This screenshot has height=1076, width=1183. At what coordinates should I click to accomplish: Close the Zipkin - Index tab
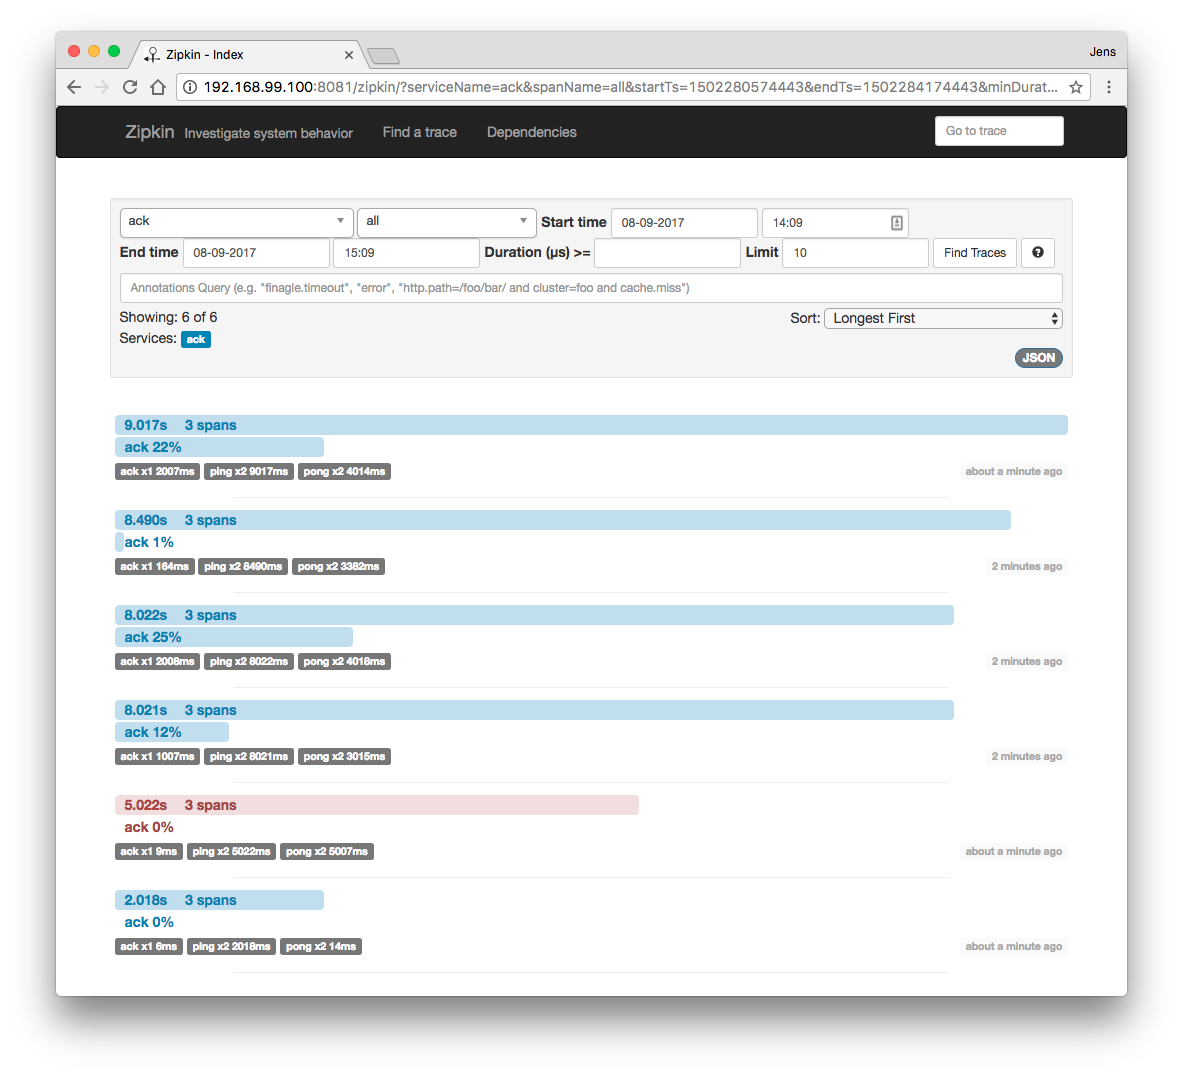[x=349, y=55]
